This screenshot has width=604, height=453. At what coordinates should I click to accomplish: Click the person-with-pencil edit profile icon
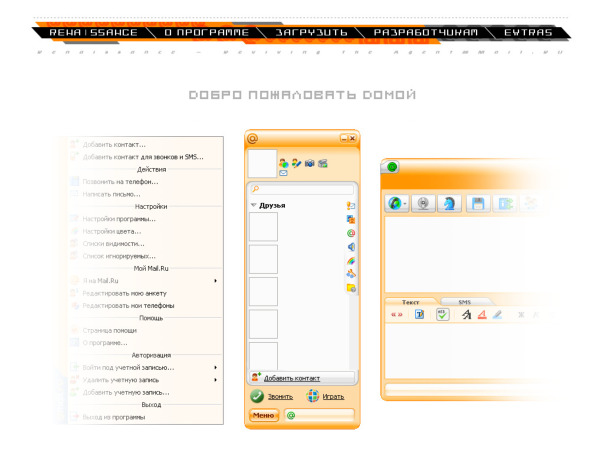pos(296,163)
